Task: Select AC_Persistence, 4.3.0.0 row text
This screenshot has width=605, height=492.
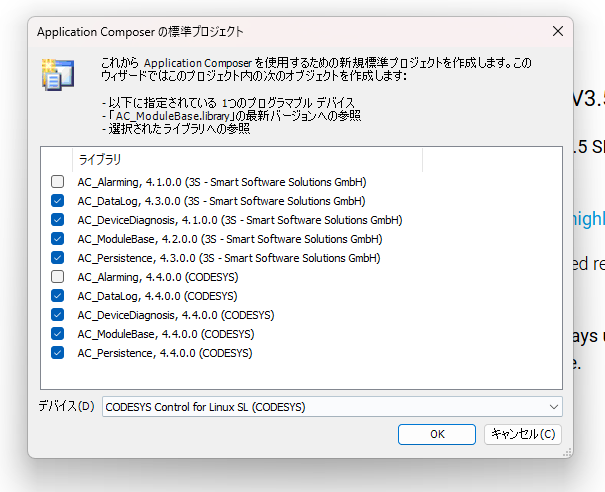Action: [229, 258]
